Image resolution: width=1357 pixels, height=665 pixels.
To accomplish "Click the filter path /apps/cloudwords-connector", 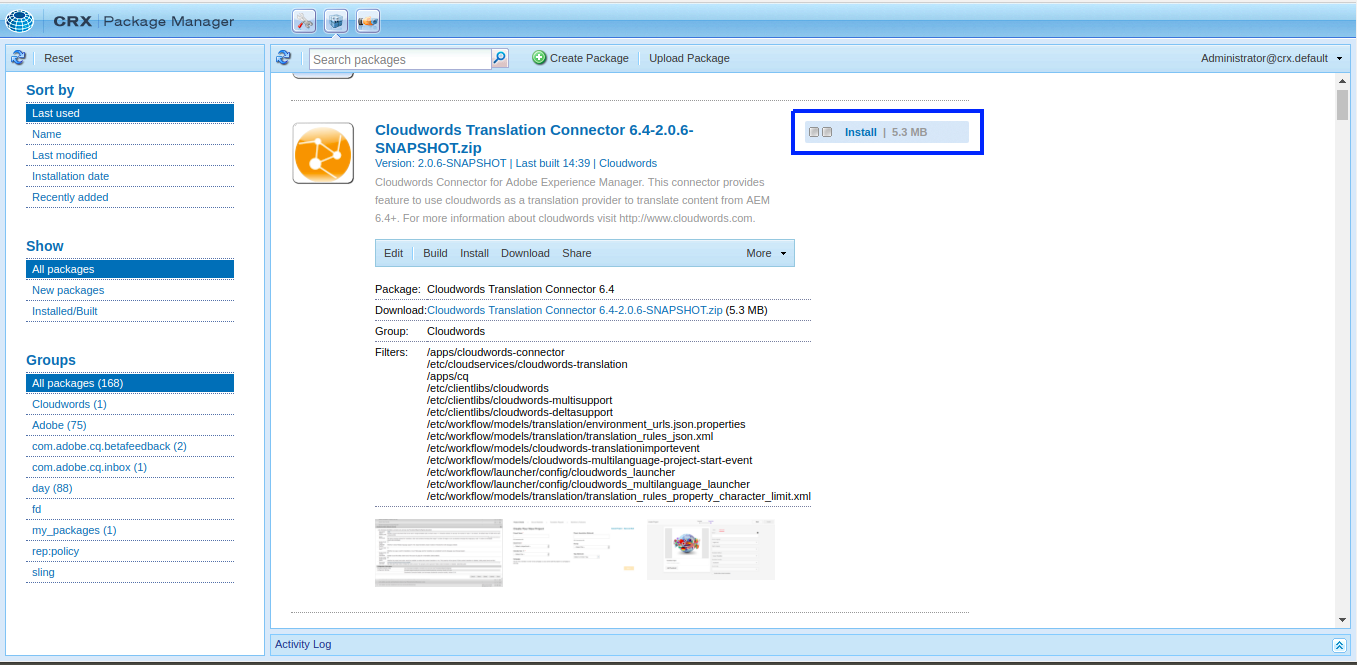I will (x=496, y=352).
